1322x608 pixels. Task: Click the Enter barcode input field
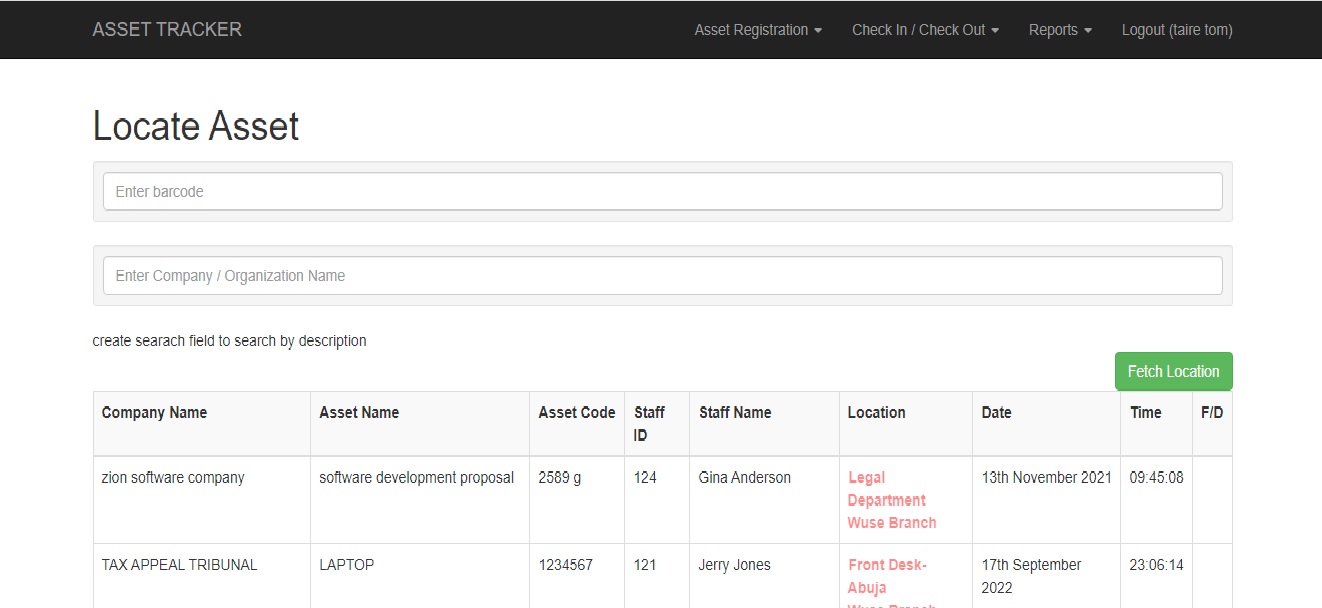[662, 191]
